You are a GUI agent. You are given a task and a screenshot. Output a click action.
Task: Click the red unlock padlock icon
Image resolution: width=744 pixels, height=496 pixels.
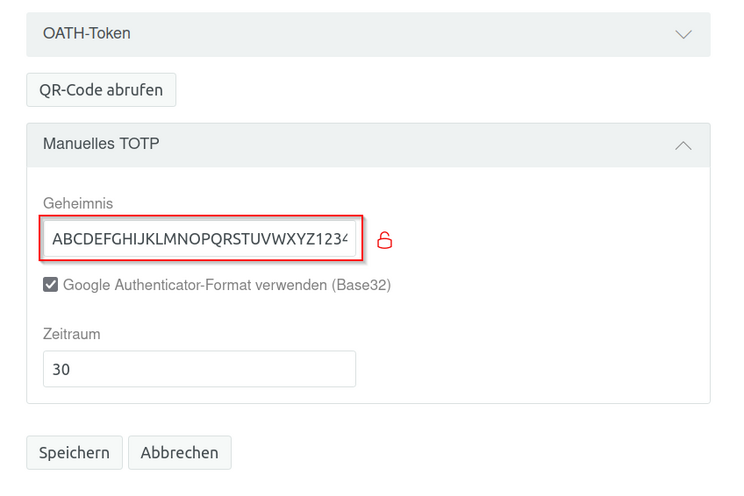pos(384,240)
